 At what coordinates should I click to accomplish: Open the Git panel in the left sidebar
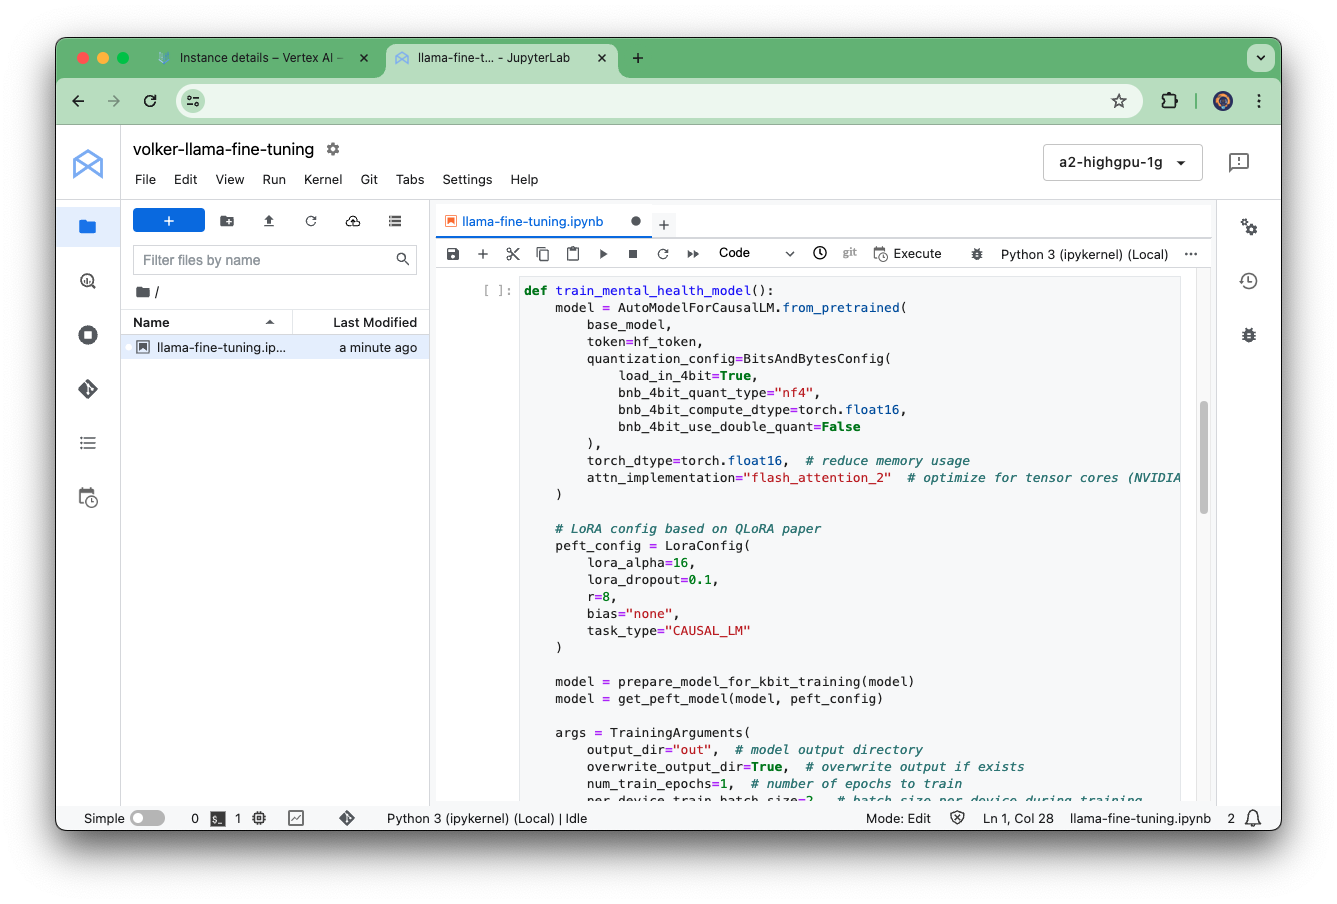coord(88,389)
